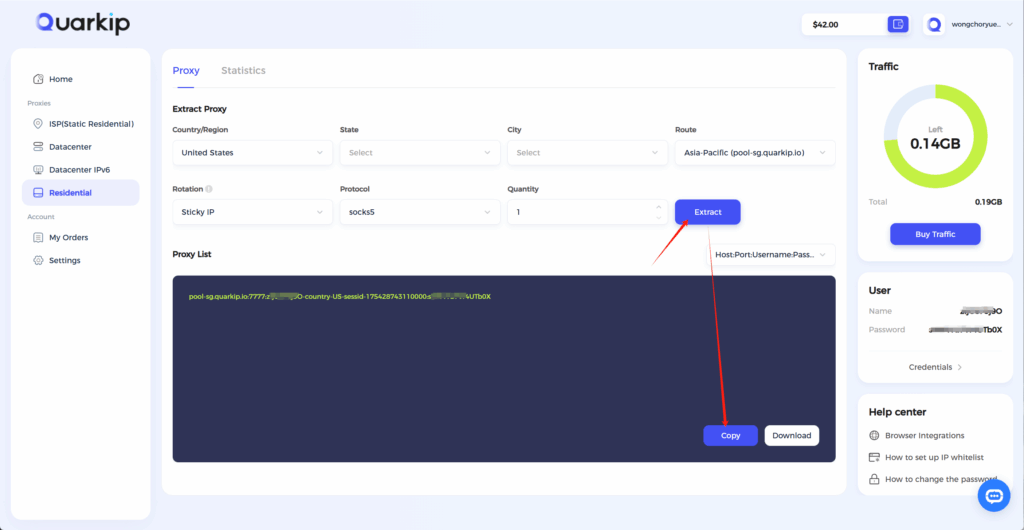Image resolution: width=1024 pixels, height=530 pixels.
Task: Click the extracted proxy line text
Action: pos(340,296)
